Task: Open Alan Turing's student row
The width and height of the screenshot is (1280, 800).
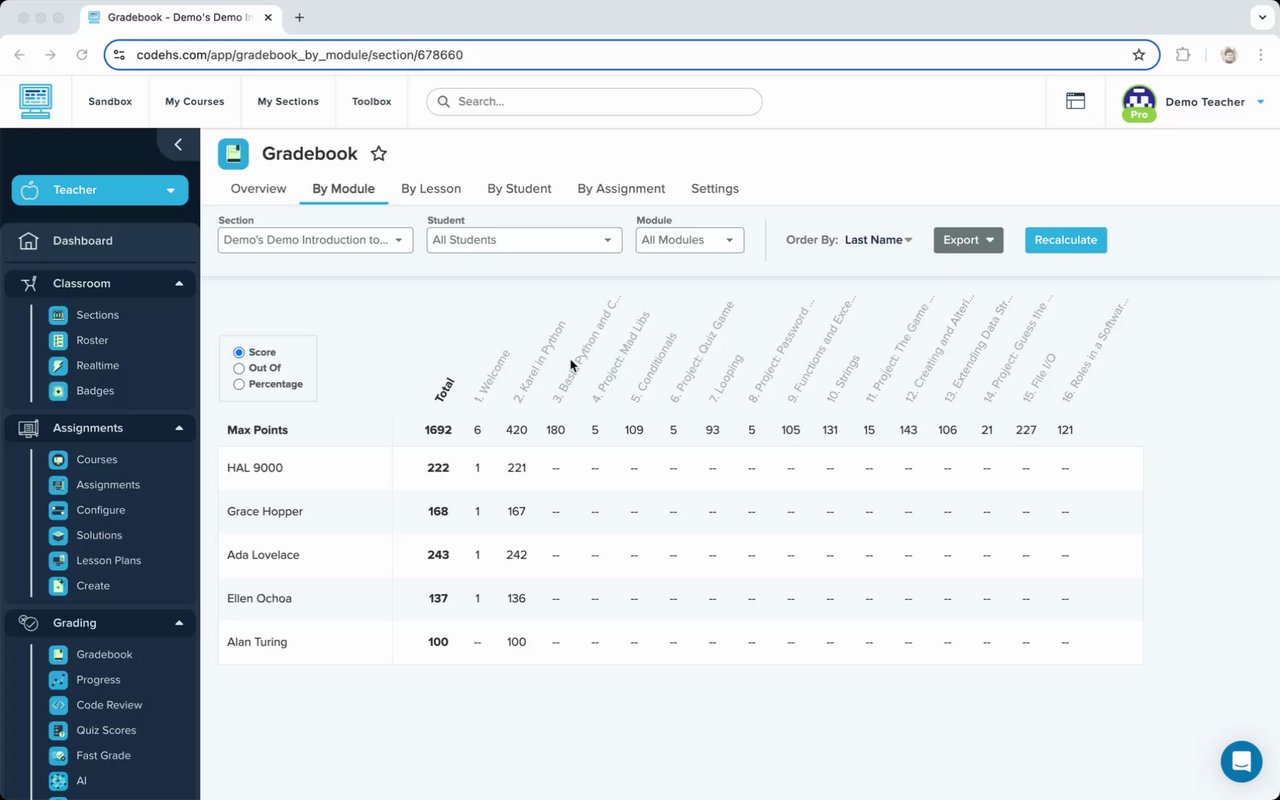Action: [x=680, y=642]
